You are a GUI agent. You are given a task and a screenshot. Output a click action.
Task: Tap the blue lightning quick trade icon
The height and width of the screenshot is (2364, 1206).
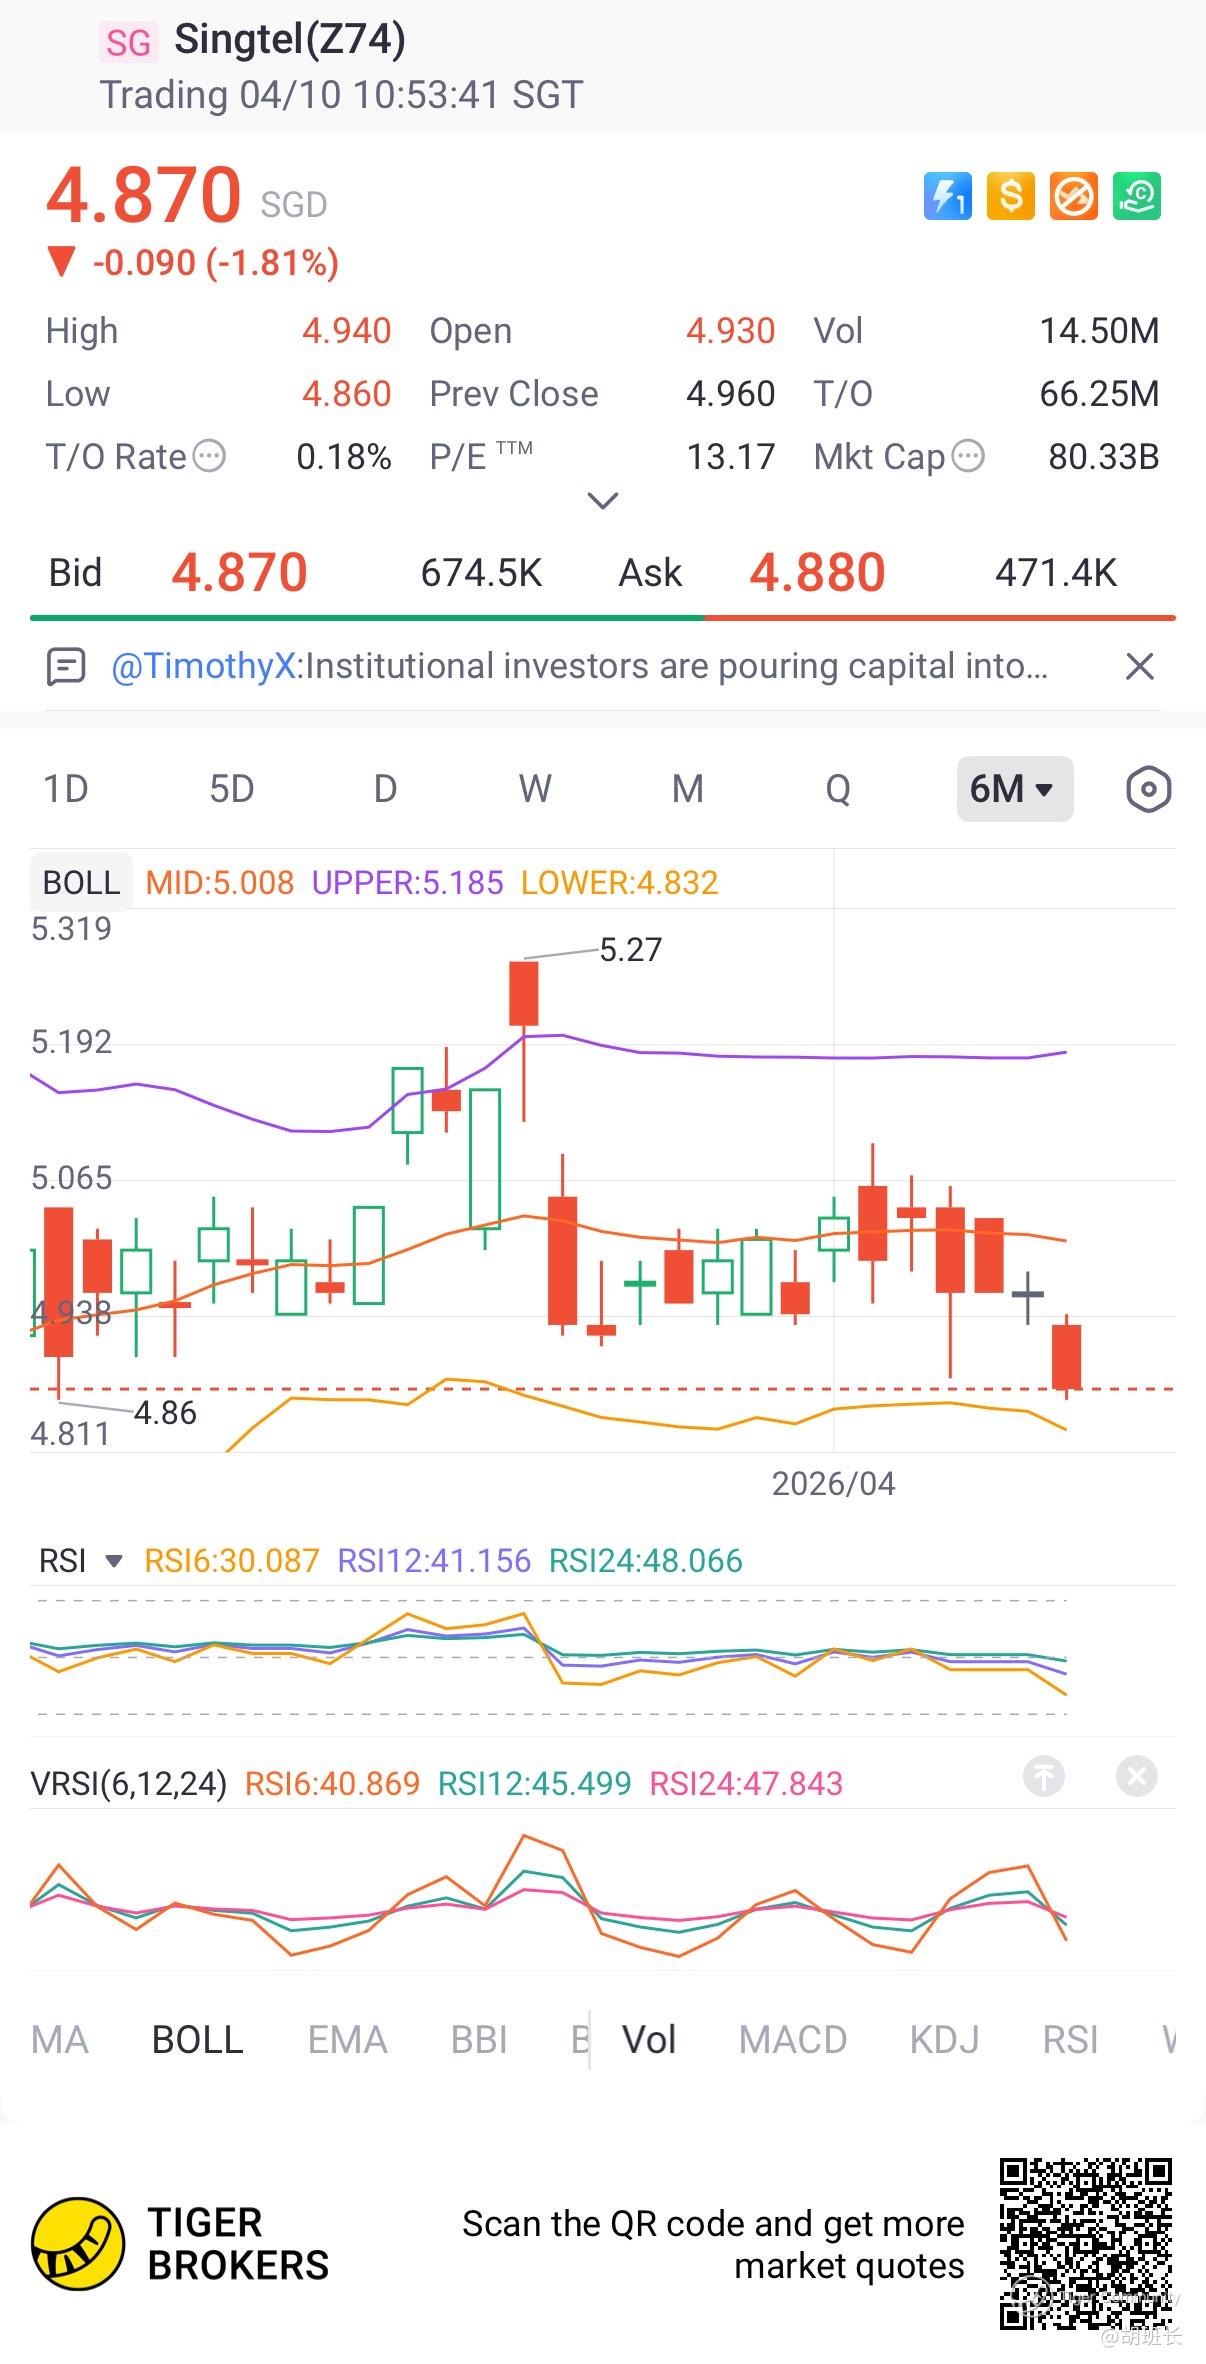coord(947,196)
